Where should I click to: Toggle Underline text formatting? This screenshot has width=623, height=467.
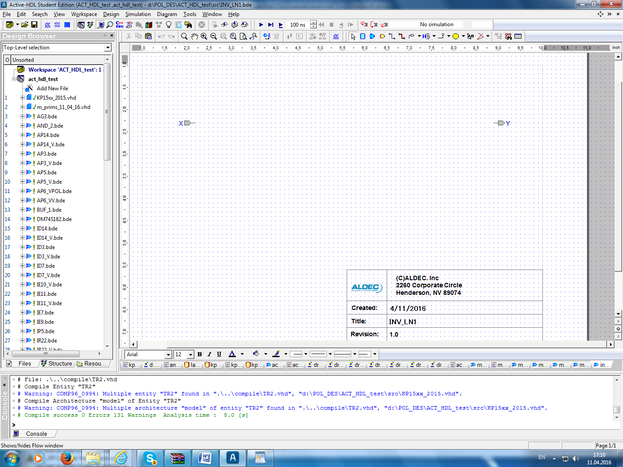click(218, 354)
